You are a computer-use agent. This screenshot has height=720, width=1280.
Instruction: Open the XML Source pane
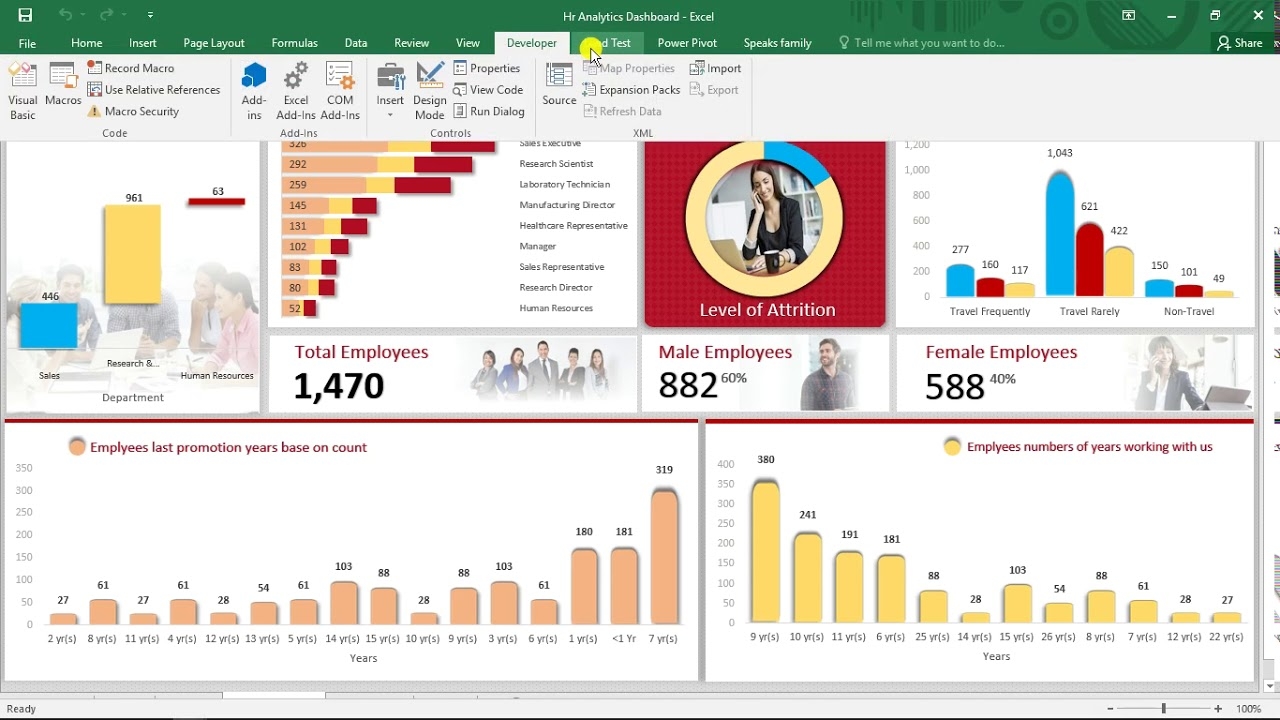click(x=559, y=85)
